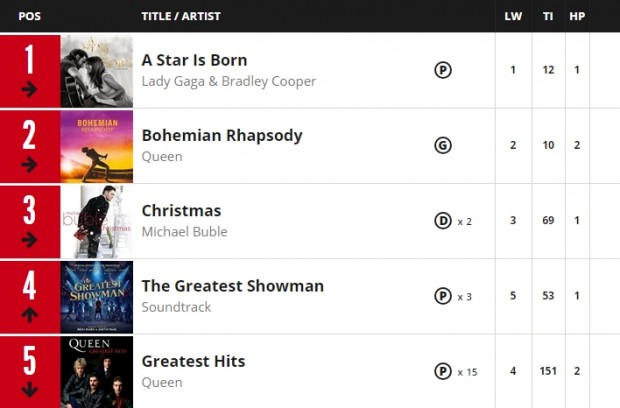Click the platinum certification icon for A Star Is Born
The image size is (620, 408).
pyautogui.click(x=443, y=70)
